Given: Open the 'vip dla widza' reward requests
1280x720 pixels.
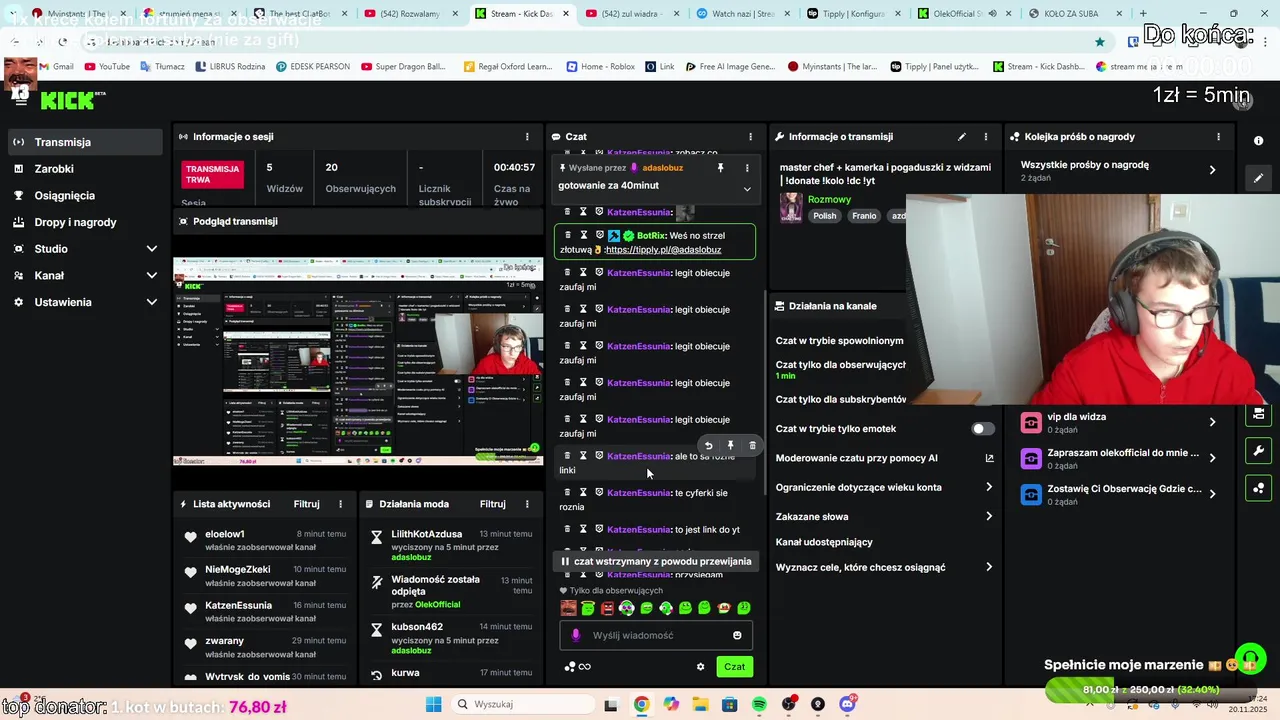Looking at the screenshot, I should click(x=1120, y=422).
